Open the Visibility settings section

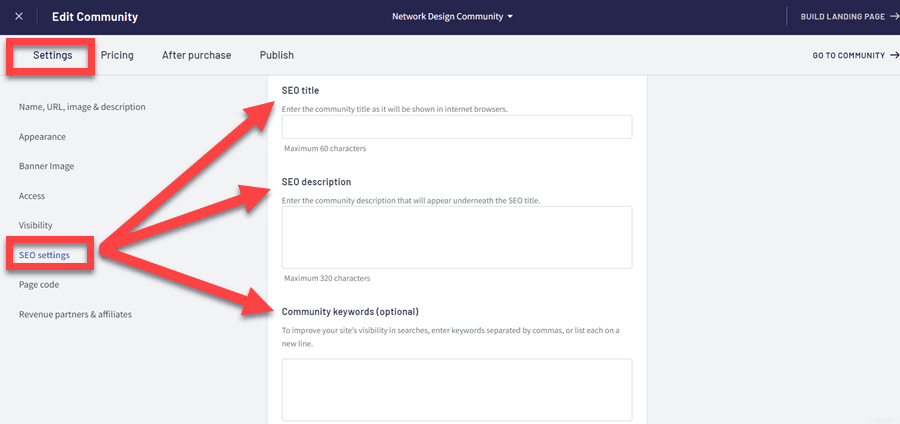35,225
